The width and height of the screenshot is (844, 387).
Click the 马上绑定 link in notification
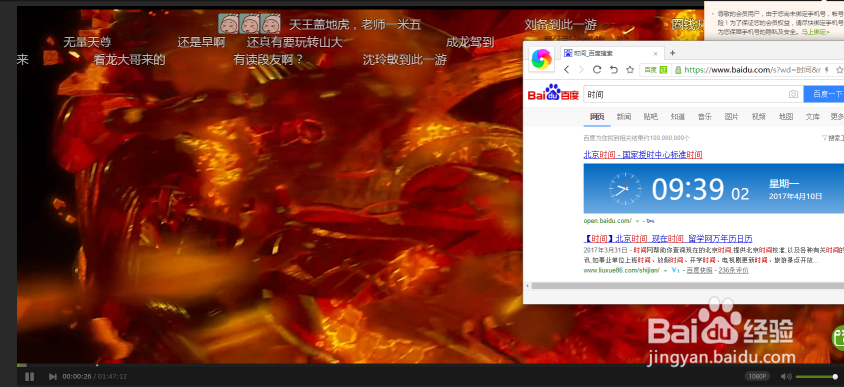(x=815, y=32)
